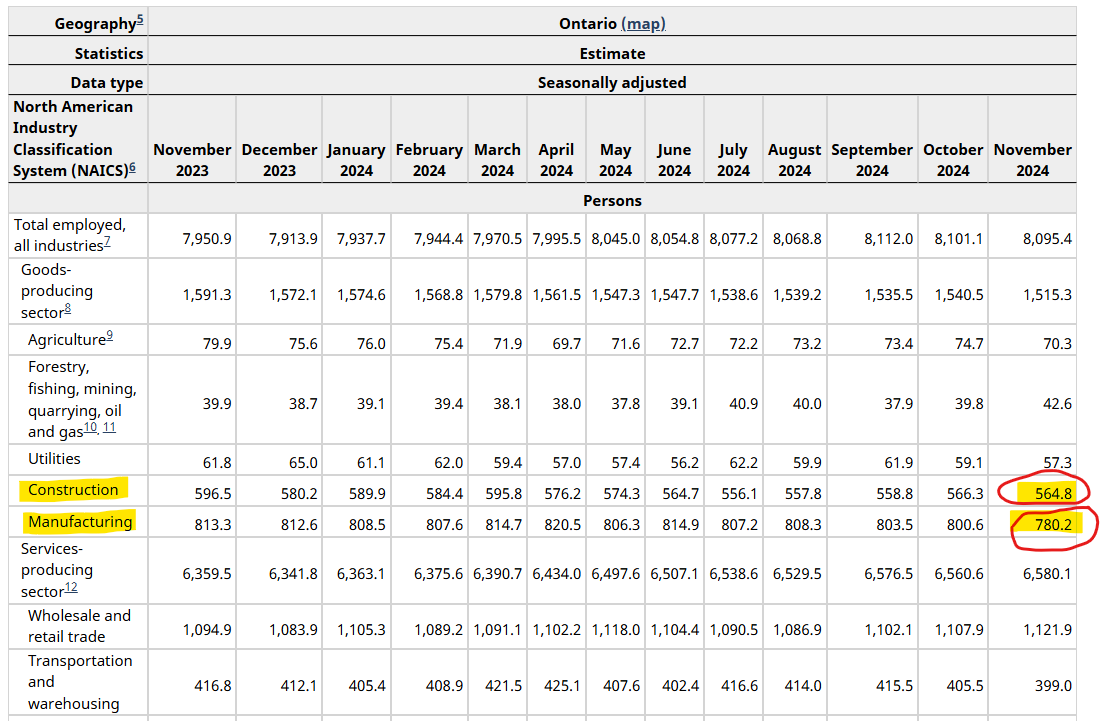Open NAICS footnote 6 link
Screen dimensions: 1102x721
[x=132, y=167]
